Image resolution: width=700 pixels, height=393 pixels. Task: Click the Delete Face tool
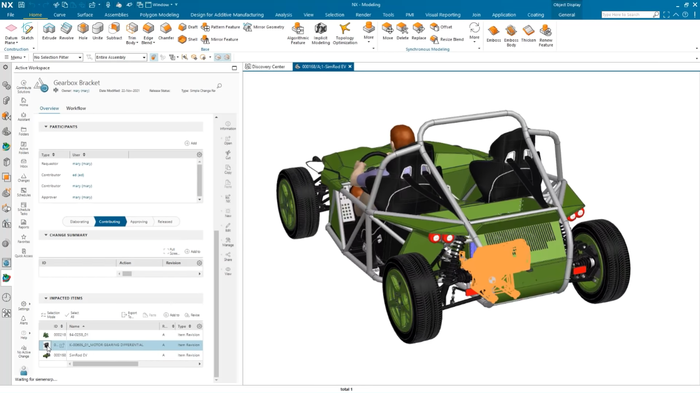point(402,31)
